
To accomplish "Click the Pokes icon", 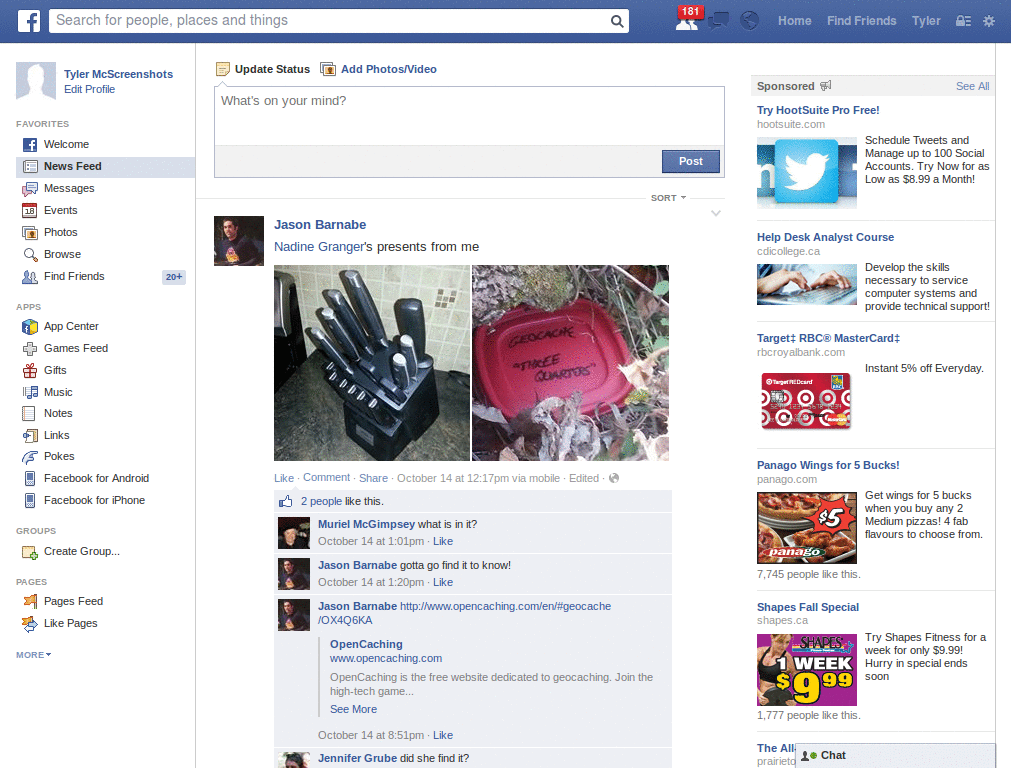I will pos(30,456).
